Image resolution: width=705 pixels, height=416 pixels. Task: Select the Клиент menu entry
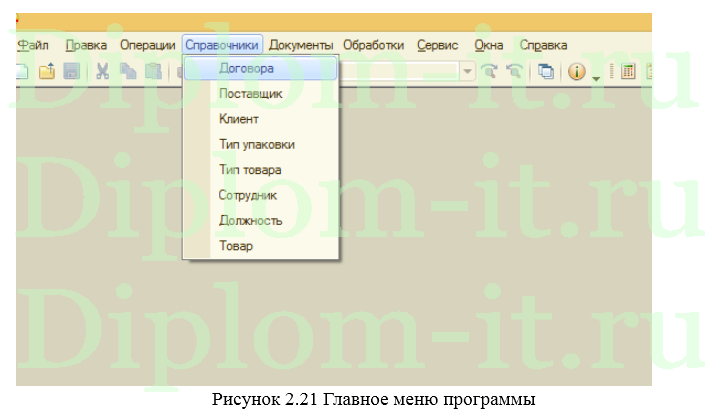[239, 119]
